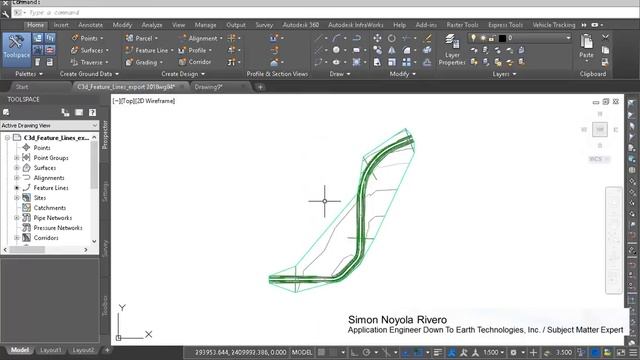This screenshot has height=360, width=640.
Task: Open the Active Drawing View dropdown
Action: 49,125
